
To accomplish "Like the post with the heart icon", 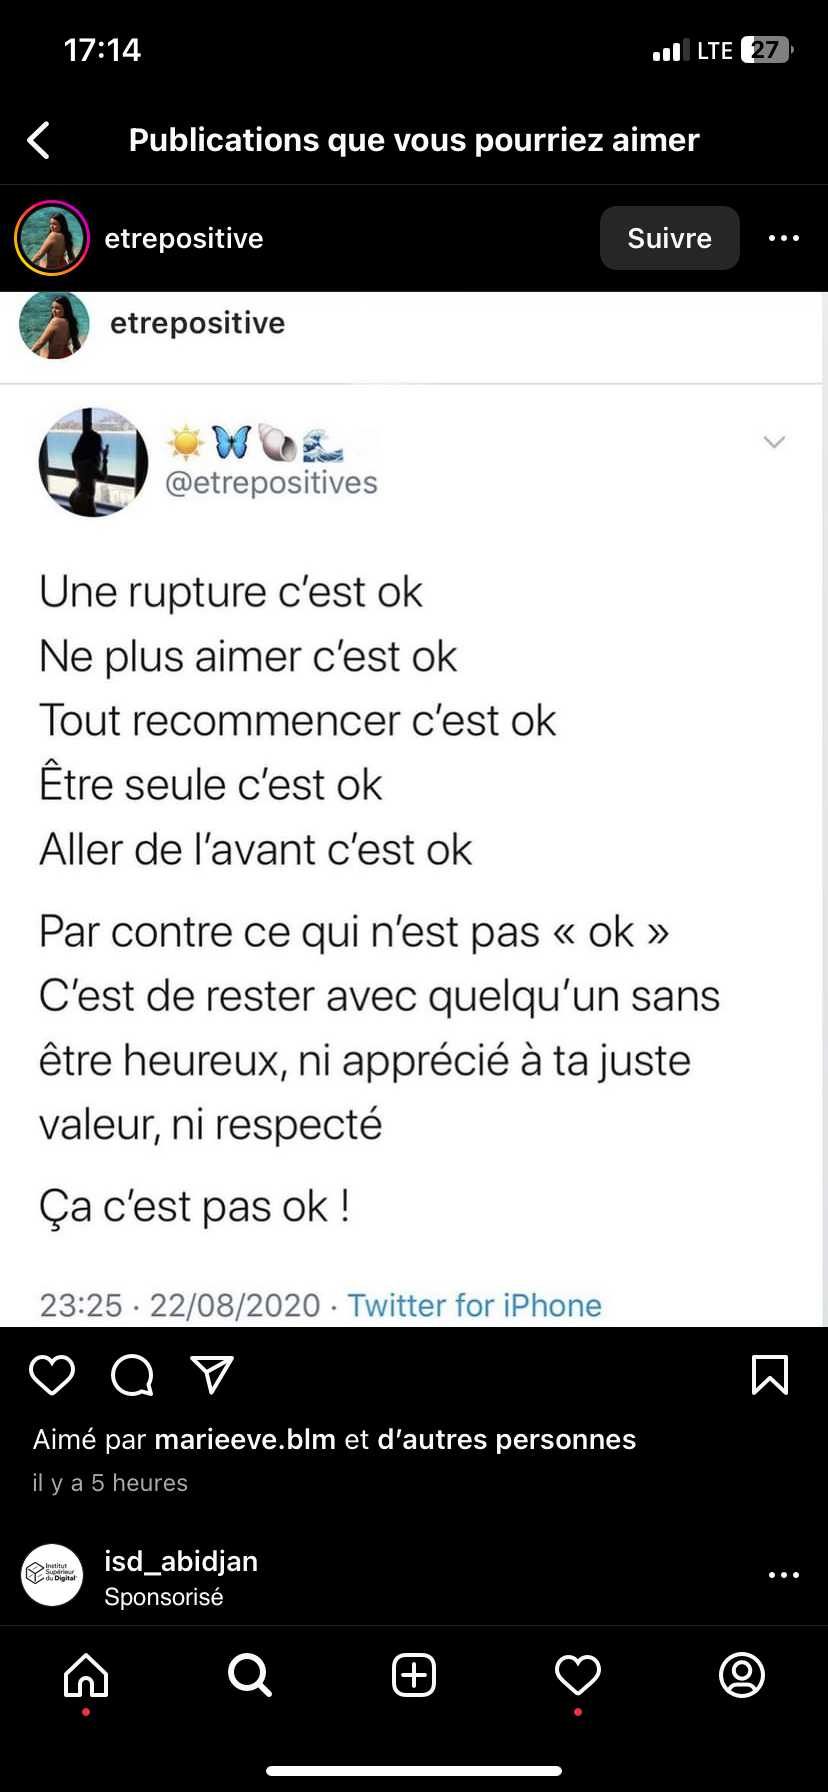I will pos(52,1376).
